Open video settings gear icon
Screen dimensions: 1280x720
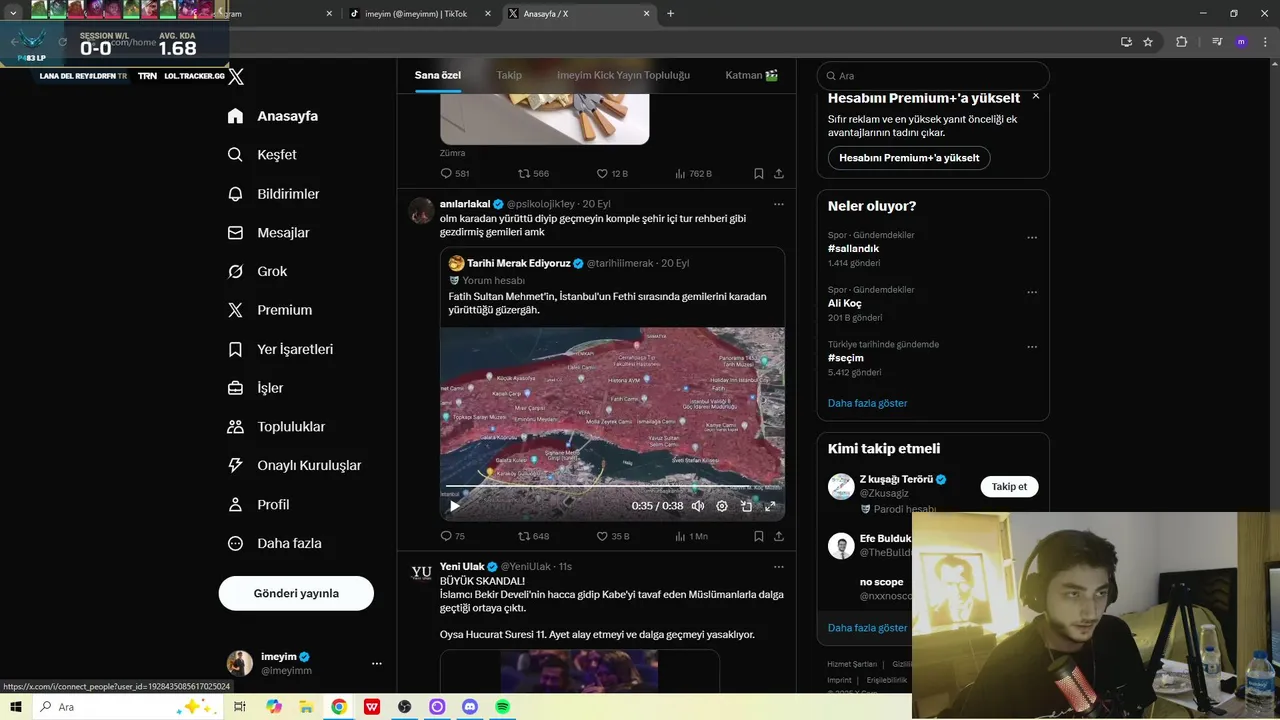click(x=722, y=506)
